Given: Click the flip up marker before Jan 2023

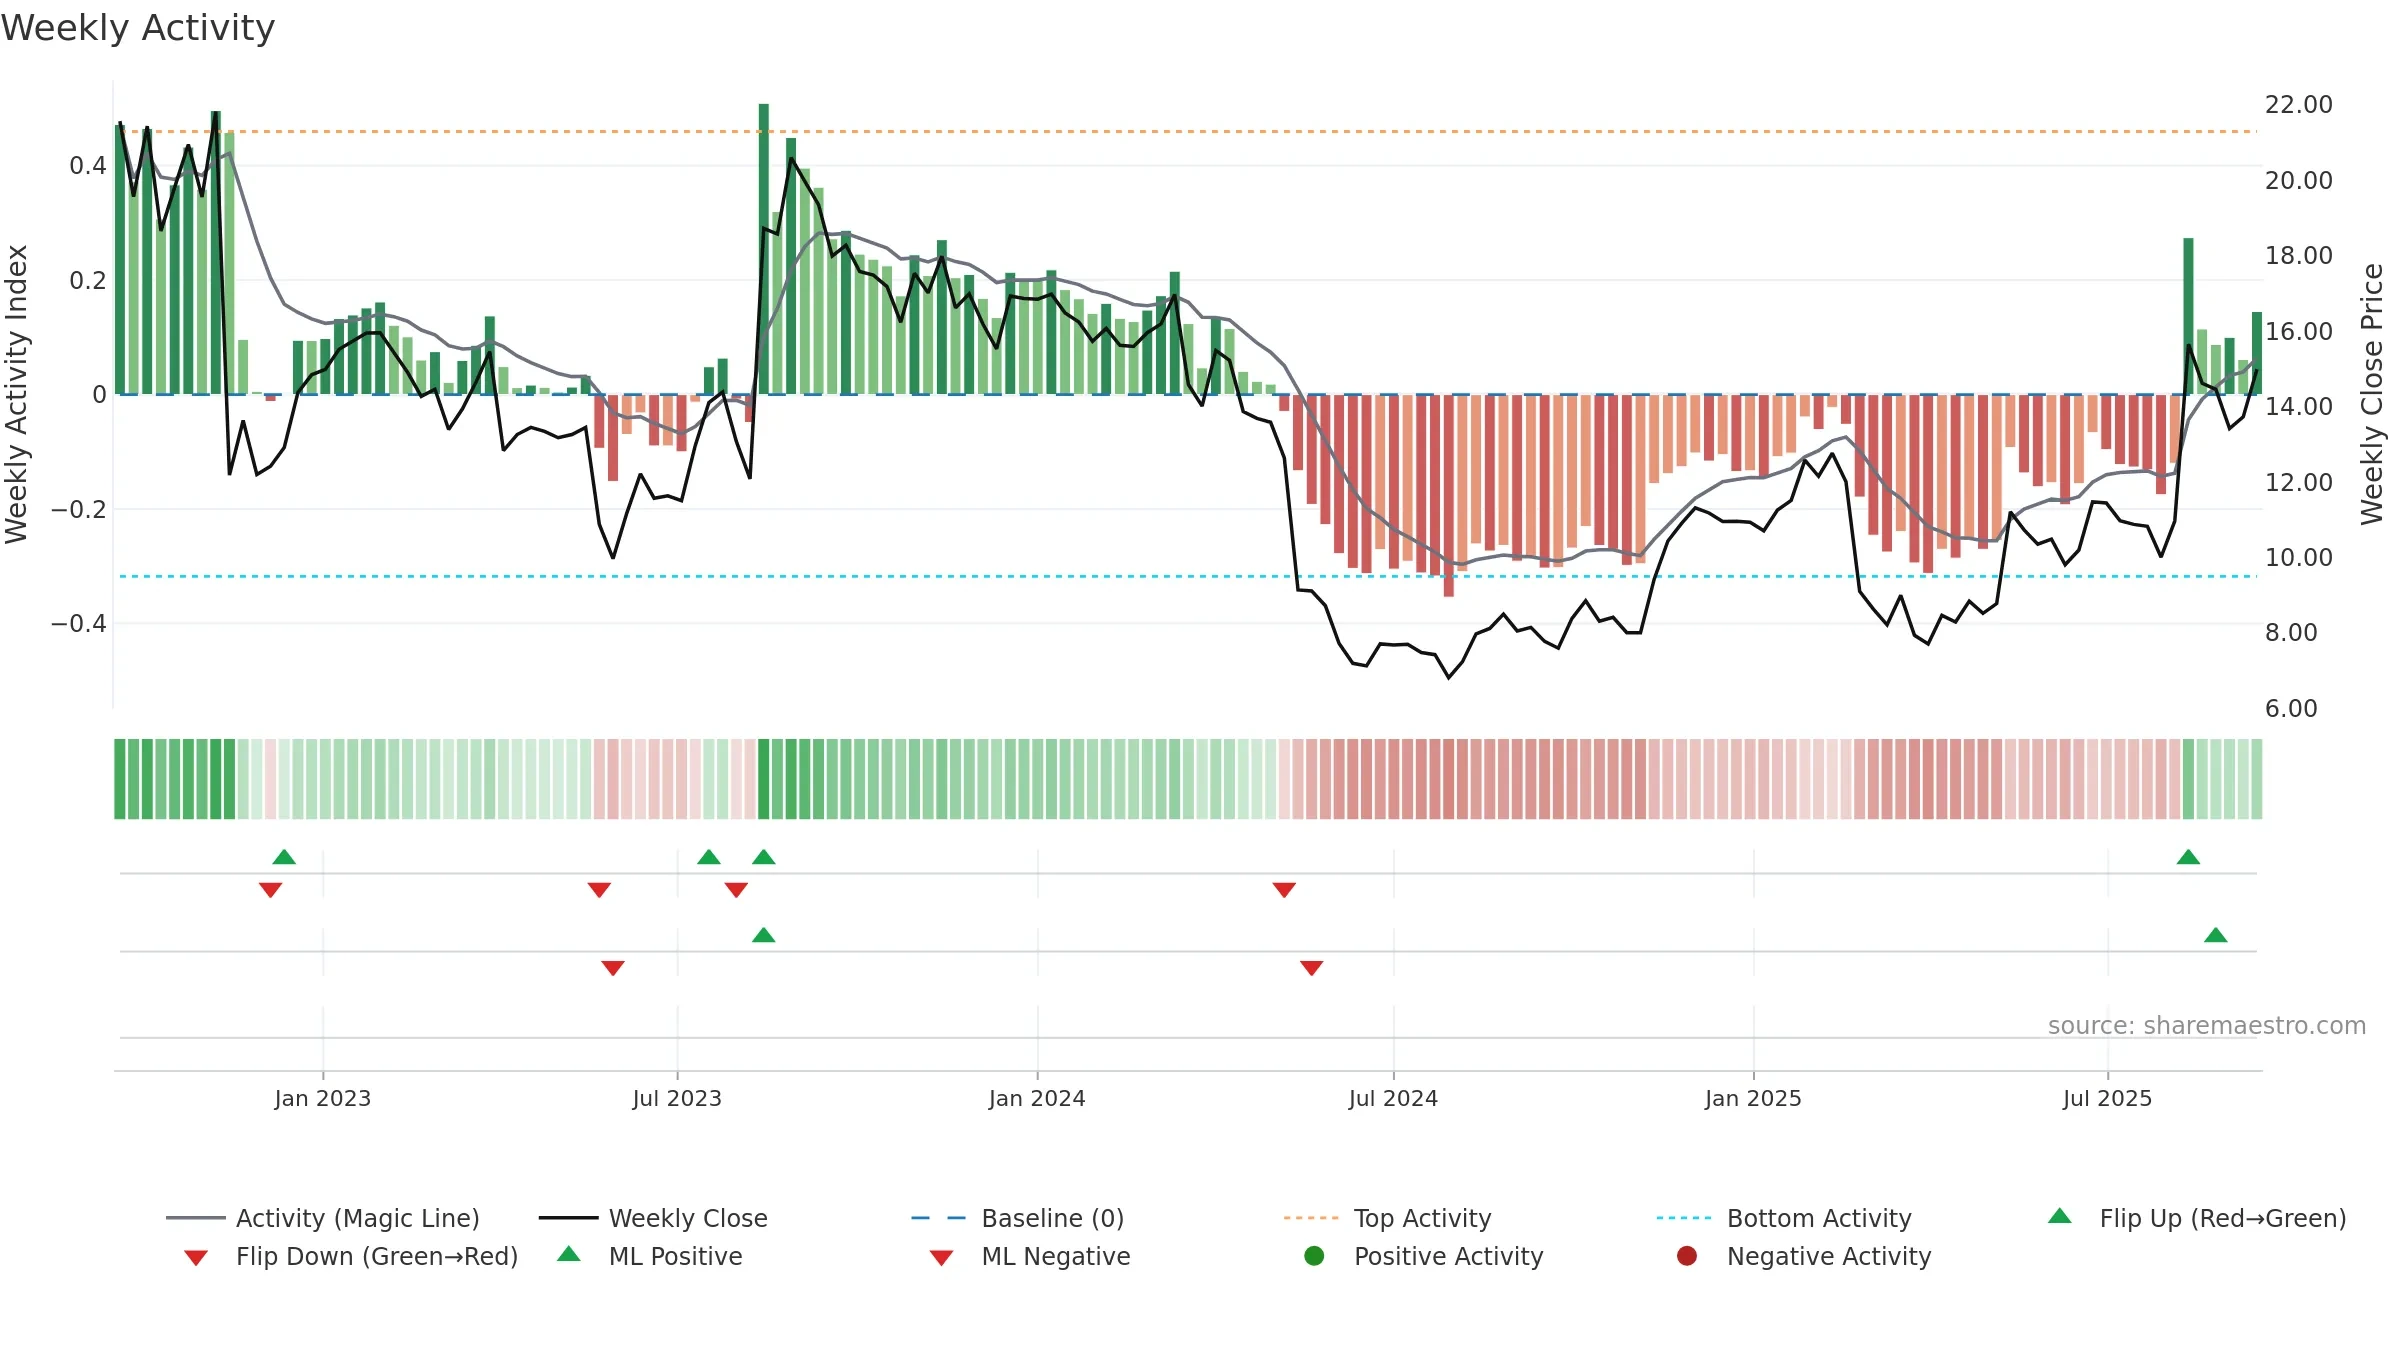Looking at the screenshot, I should point(284,857).
